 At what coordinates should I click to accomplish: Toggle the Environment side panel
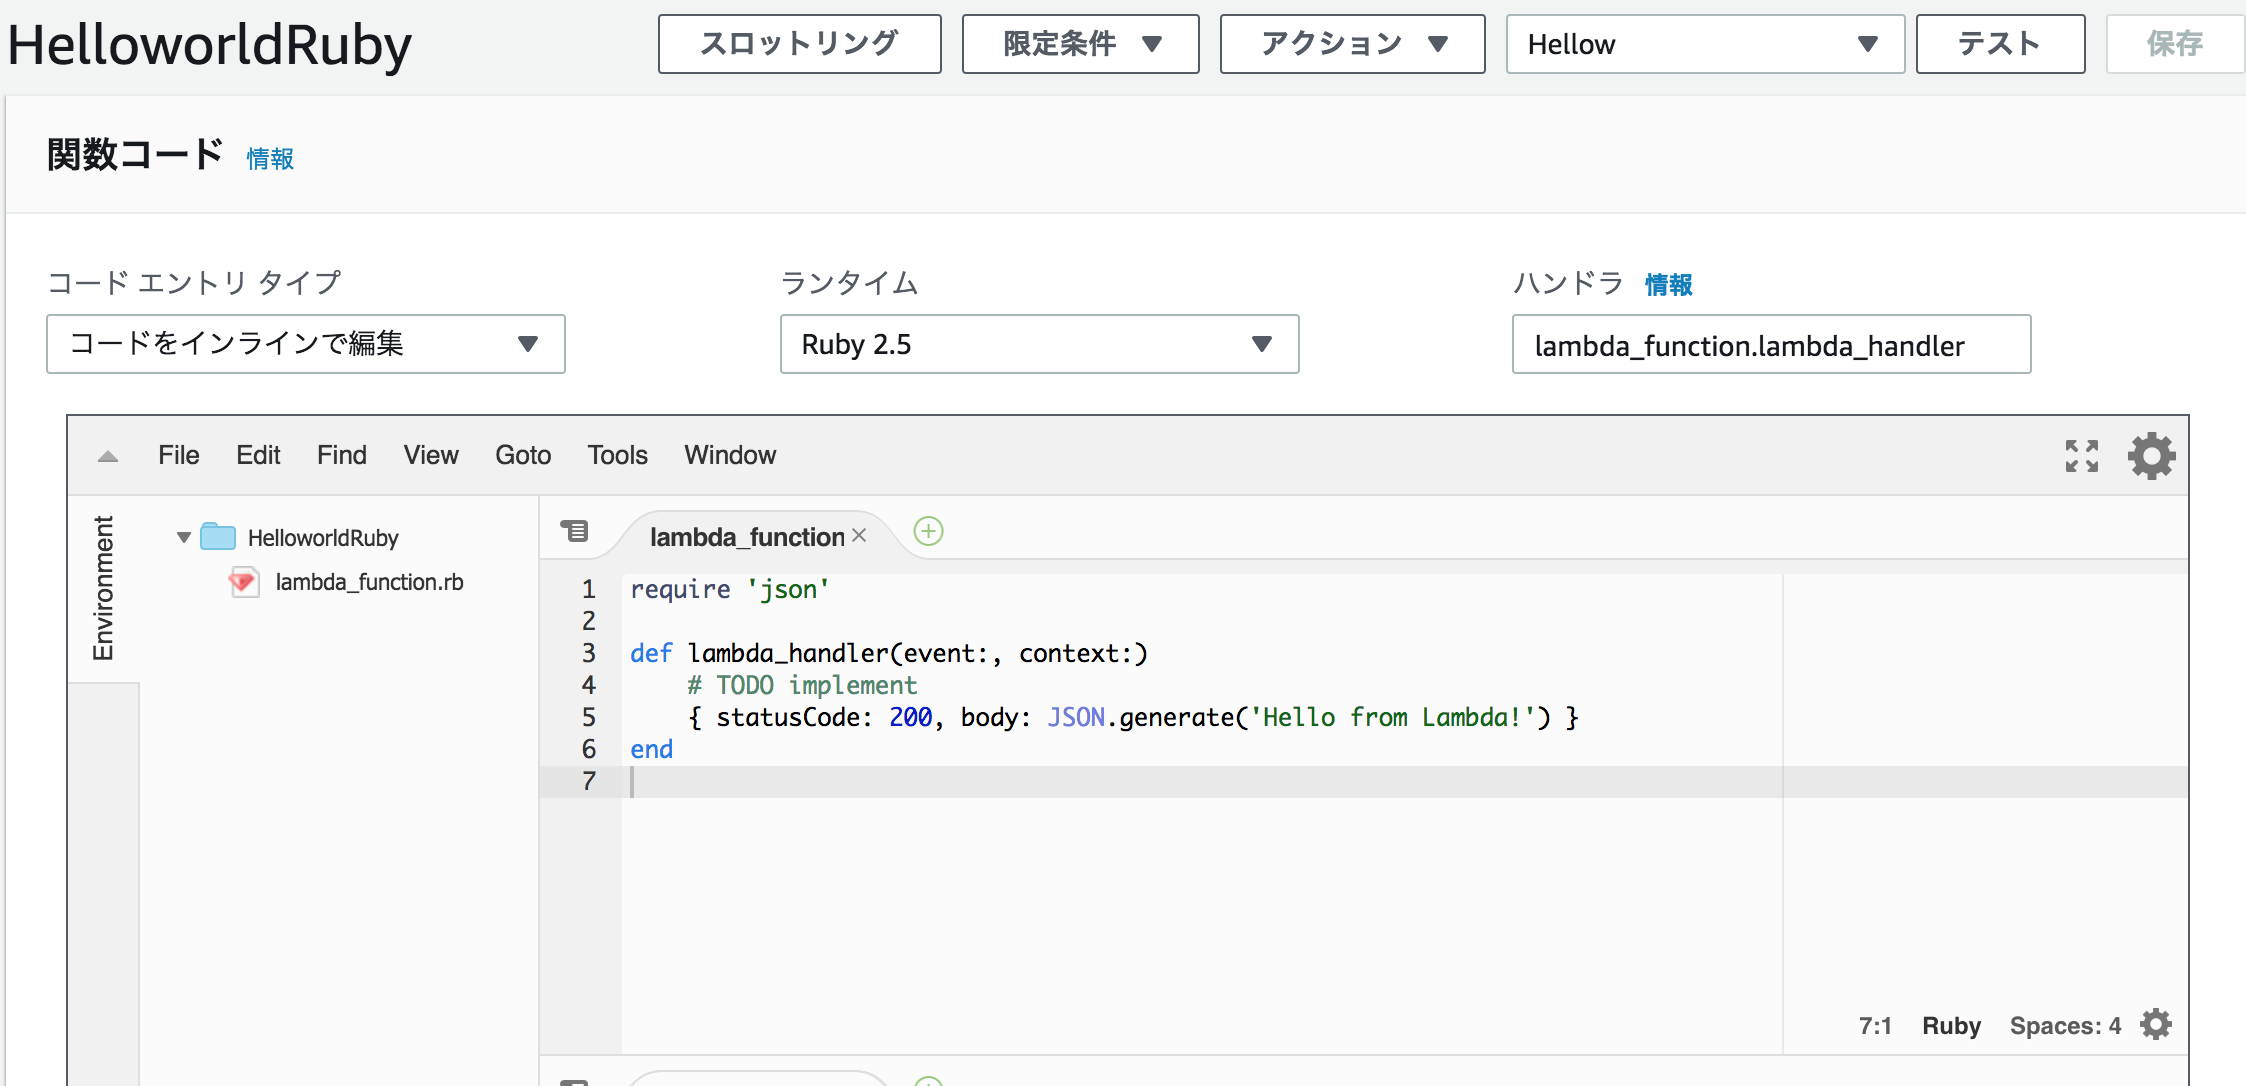click(x=103, y=588)
